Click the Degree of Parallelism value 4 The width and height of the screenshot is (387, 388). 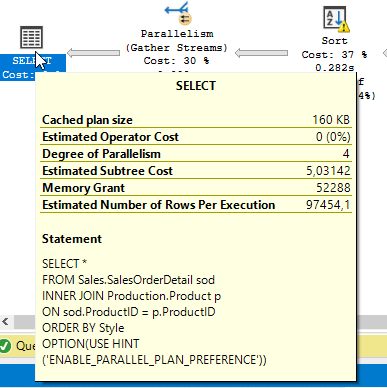[346, 154]
